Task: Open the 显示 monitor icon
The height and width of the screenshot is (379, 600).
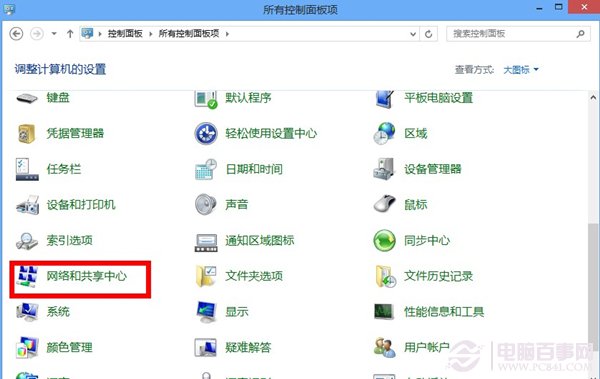Action: pyautogui.click(x=206, y=312)
